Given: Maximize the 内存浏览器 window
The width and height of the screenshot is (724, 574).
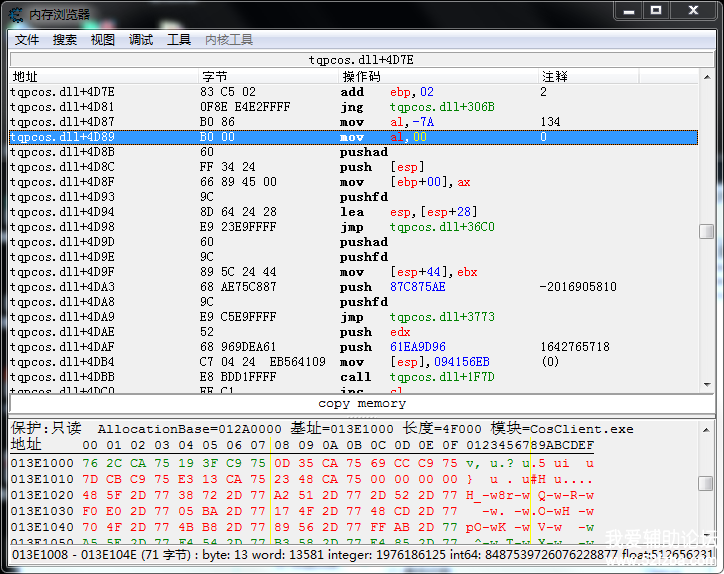Looking at the screenshot, I should tap(656, 11).
